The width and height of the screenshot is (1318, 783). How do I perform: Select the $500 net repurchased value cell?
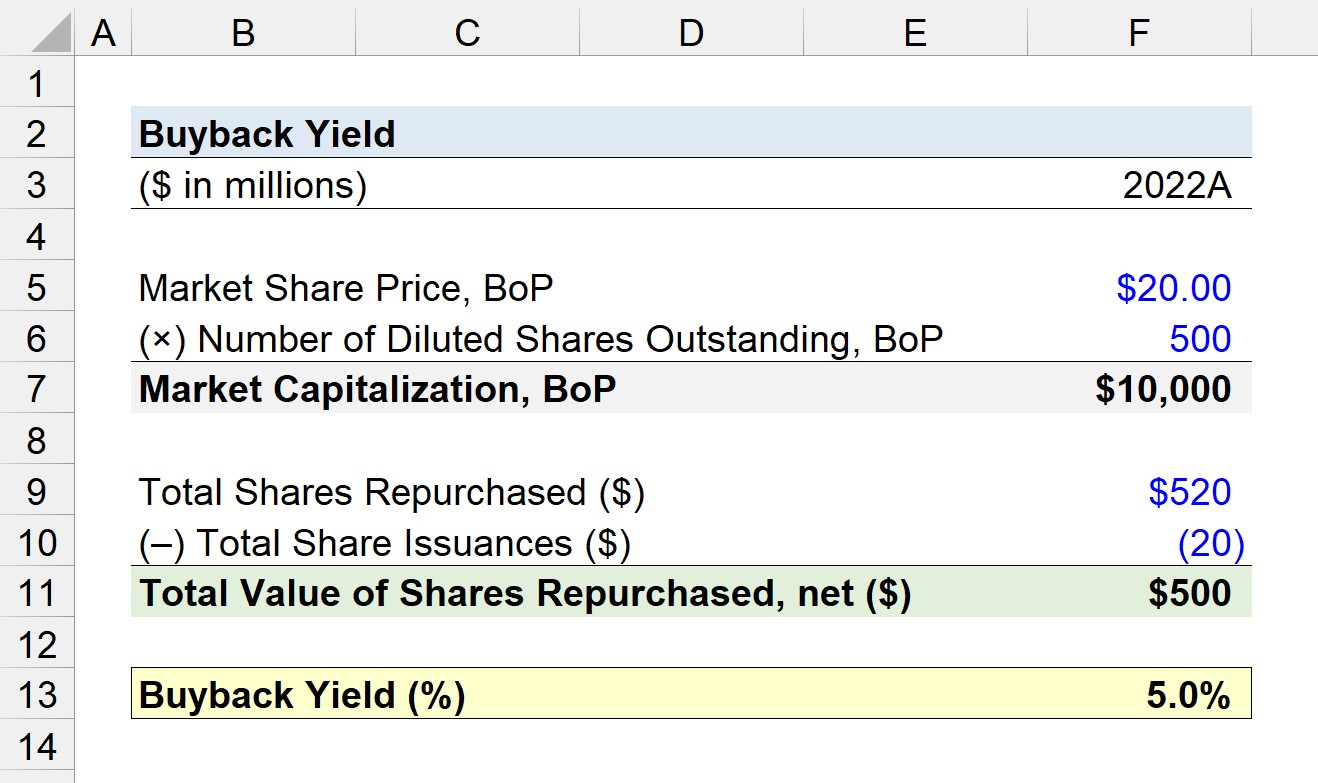tap(1139, 592)
